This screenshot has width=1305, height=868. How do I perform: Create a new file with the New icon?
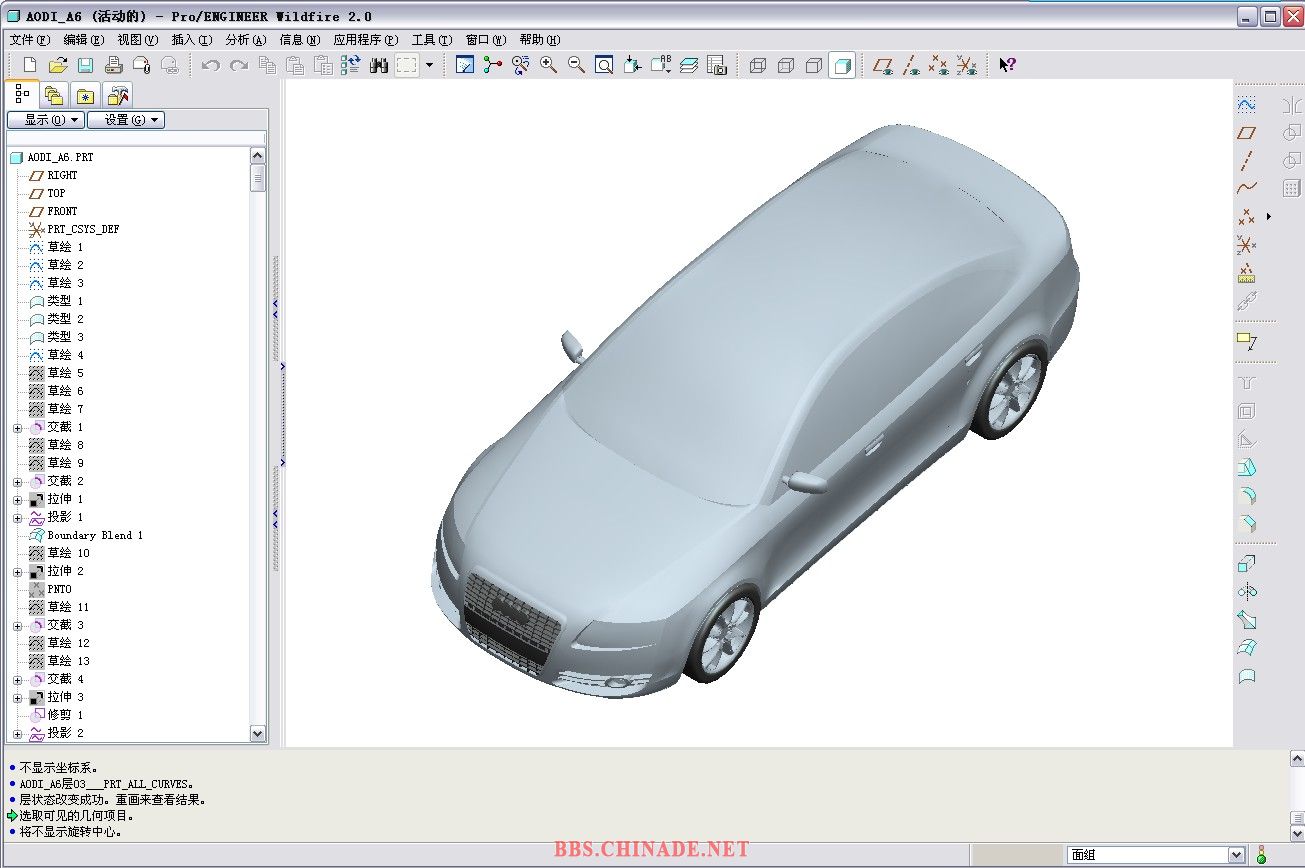tap(30, 65)
